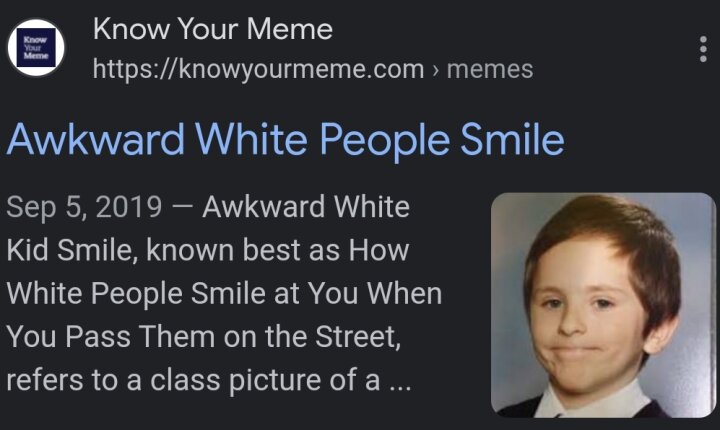Click the word 'Smile' ending the blue title
This screenshot has height=430, width=720.
[512, 139]
